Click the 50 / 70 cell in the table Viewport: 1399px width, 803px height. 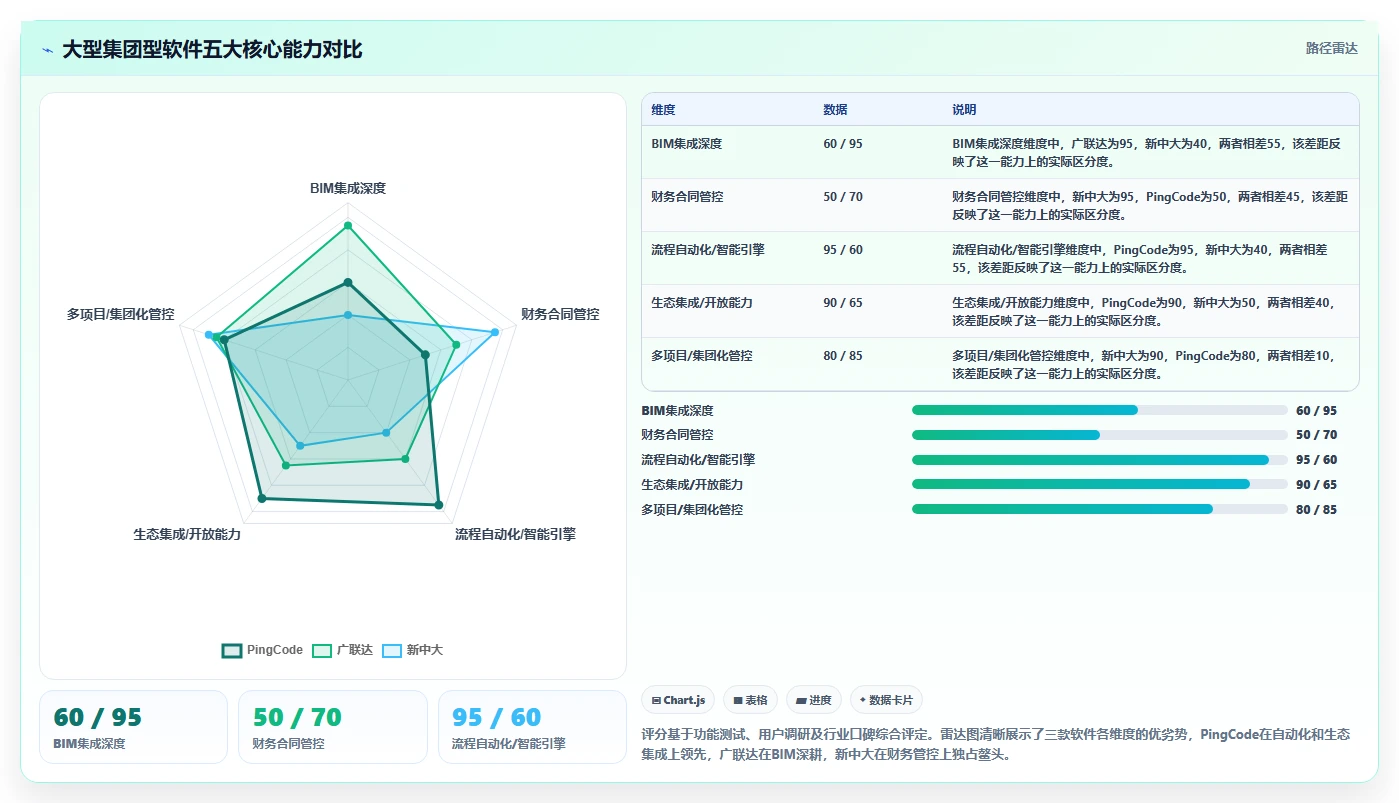tap(843, 197)
